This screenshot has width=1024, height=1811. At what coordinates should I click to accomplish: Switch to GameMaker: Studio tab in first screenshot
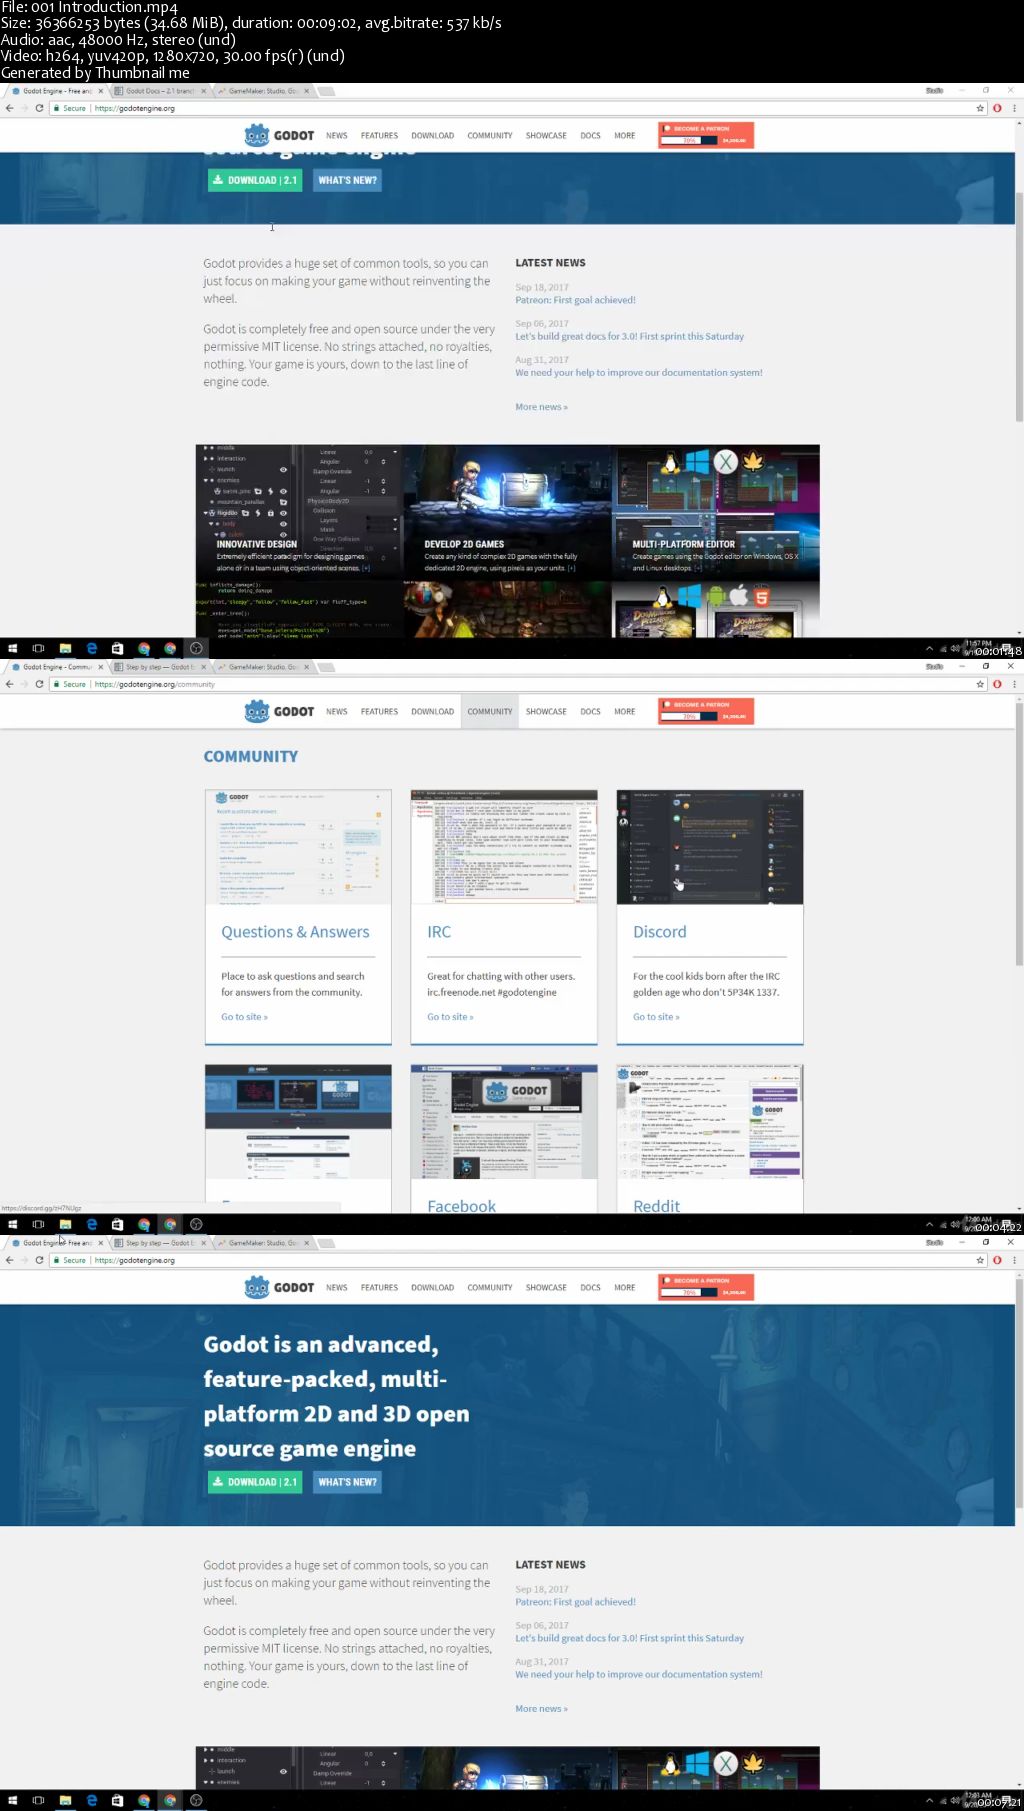point(262,91)
